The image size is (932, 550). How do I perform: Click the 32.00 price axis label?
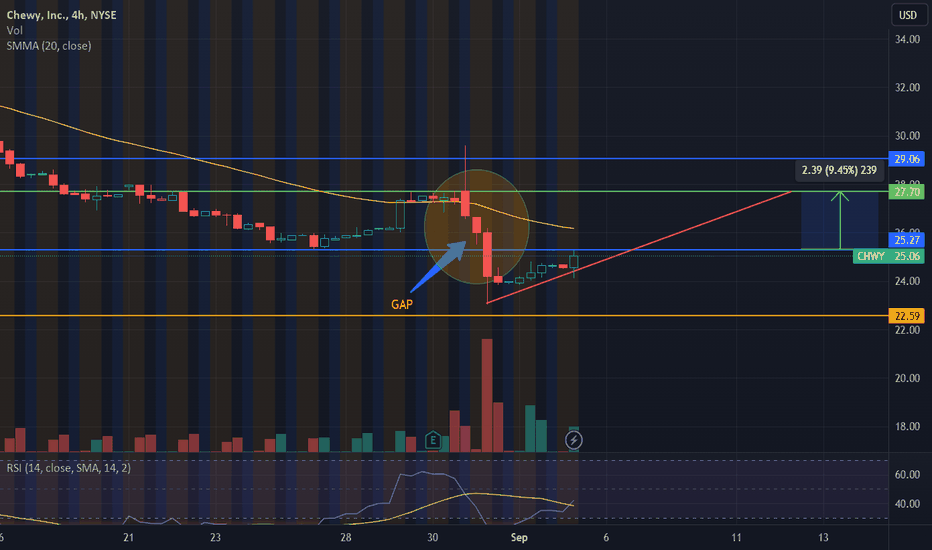pos(907,87)
